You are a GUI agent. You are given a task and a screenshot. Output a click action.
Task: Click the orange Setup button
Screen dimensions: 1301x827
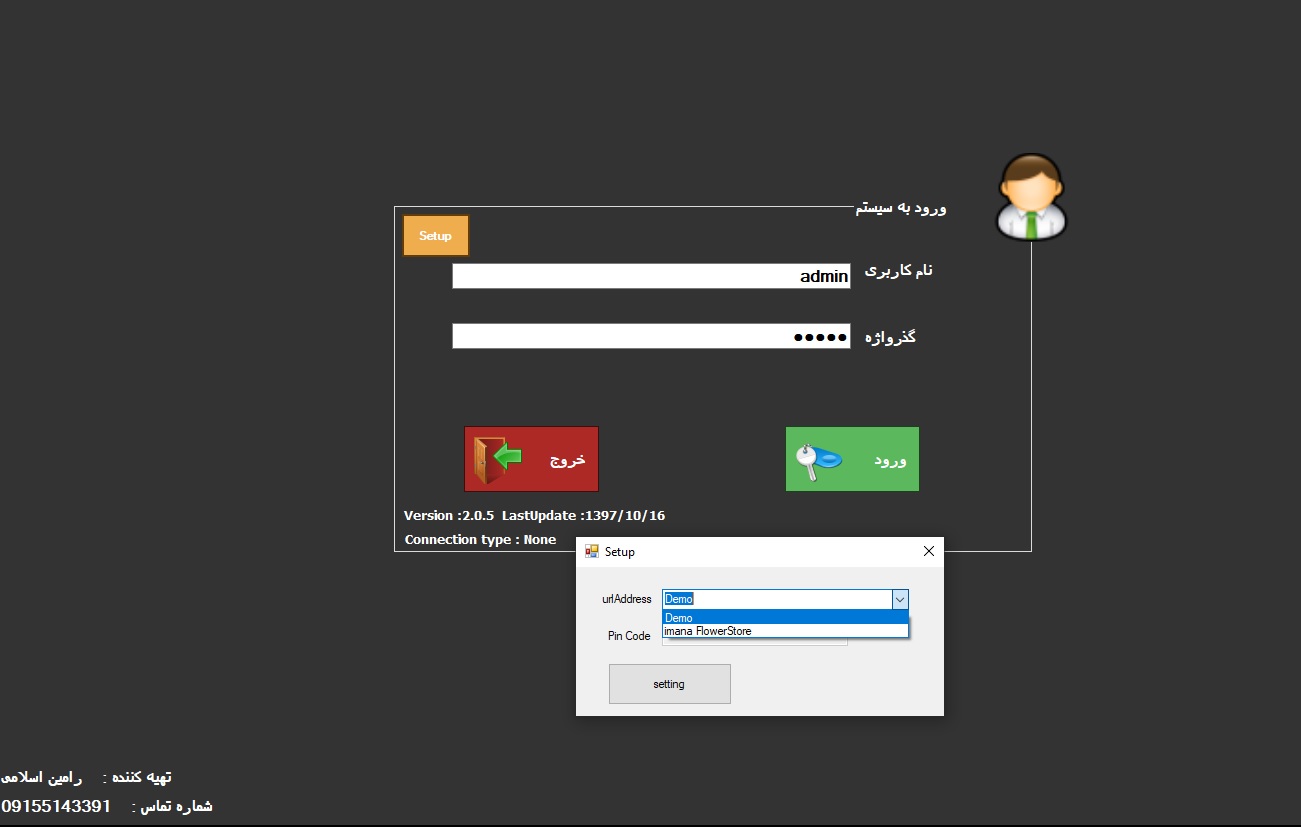pos(436,236)
